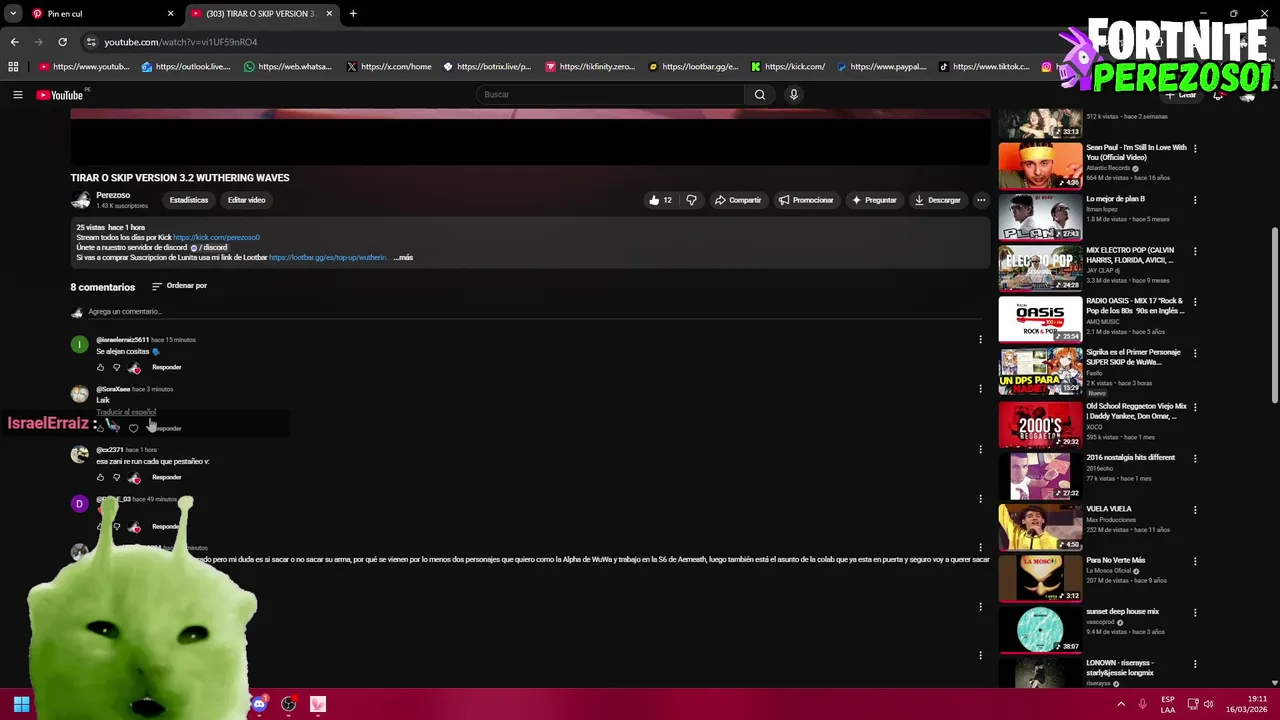
Task: Like the comment by @israelerraiz5611
Action: coord(100,367)
